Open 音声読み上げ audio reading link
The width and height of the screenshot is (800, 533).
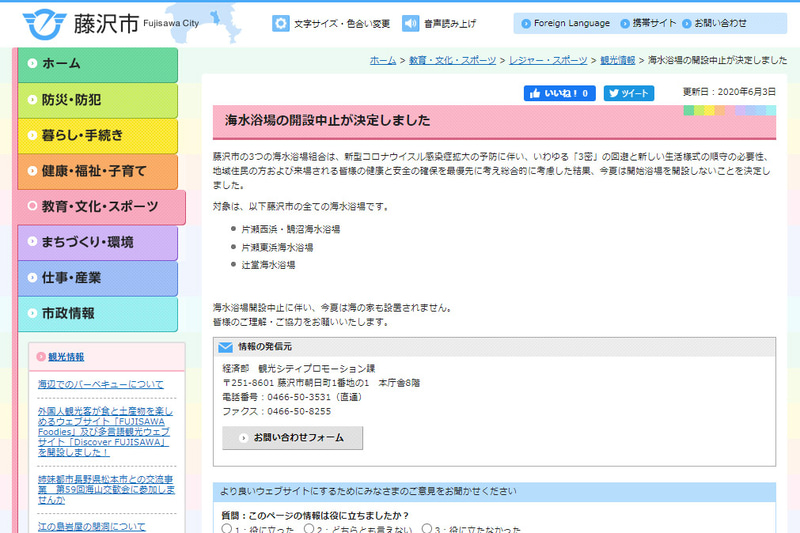click(450, 23)
